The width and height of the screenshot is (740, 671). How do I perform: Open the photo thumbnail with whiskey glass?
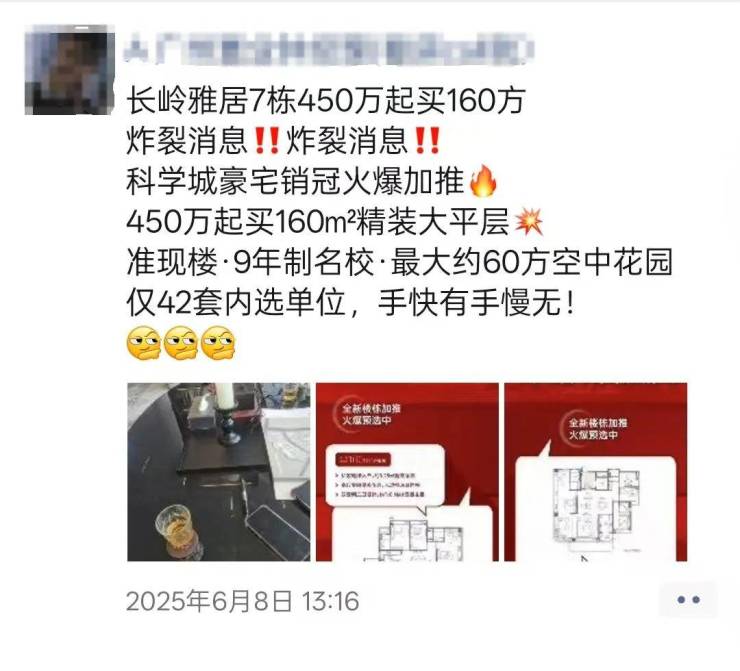point(219,472)
